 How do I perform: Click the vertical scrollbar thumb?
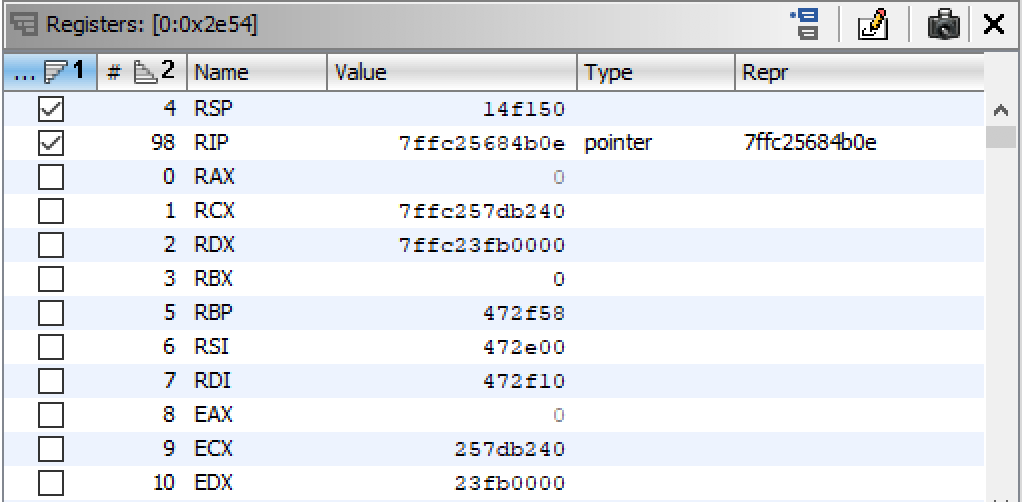1000,137
